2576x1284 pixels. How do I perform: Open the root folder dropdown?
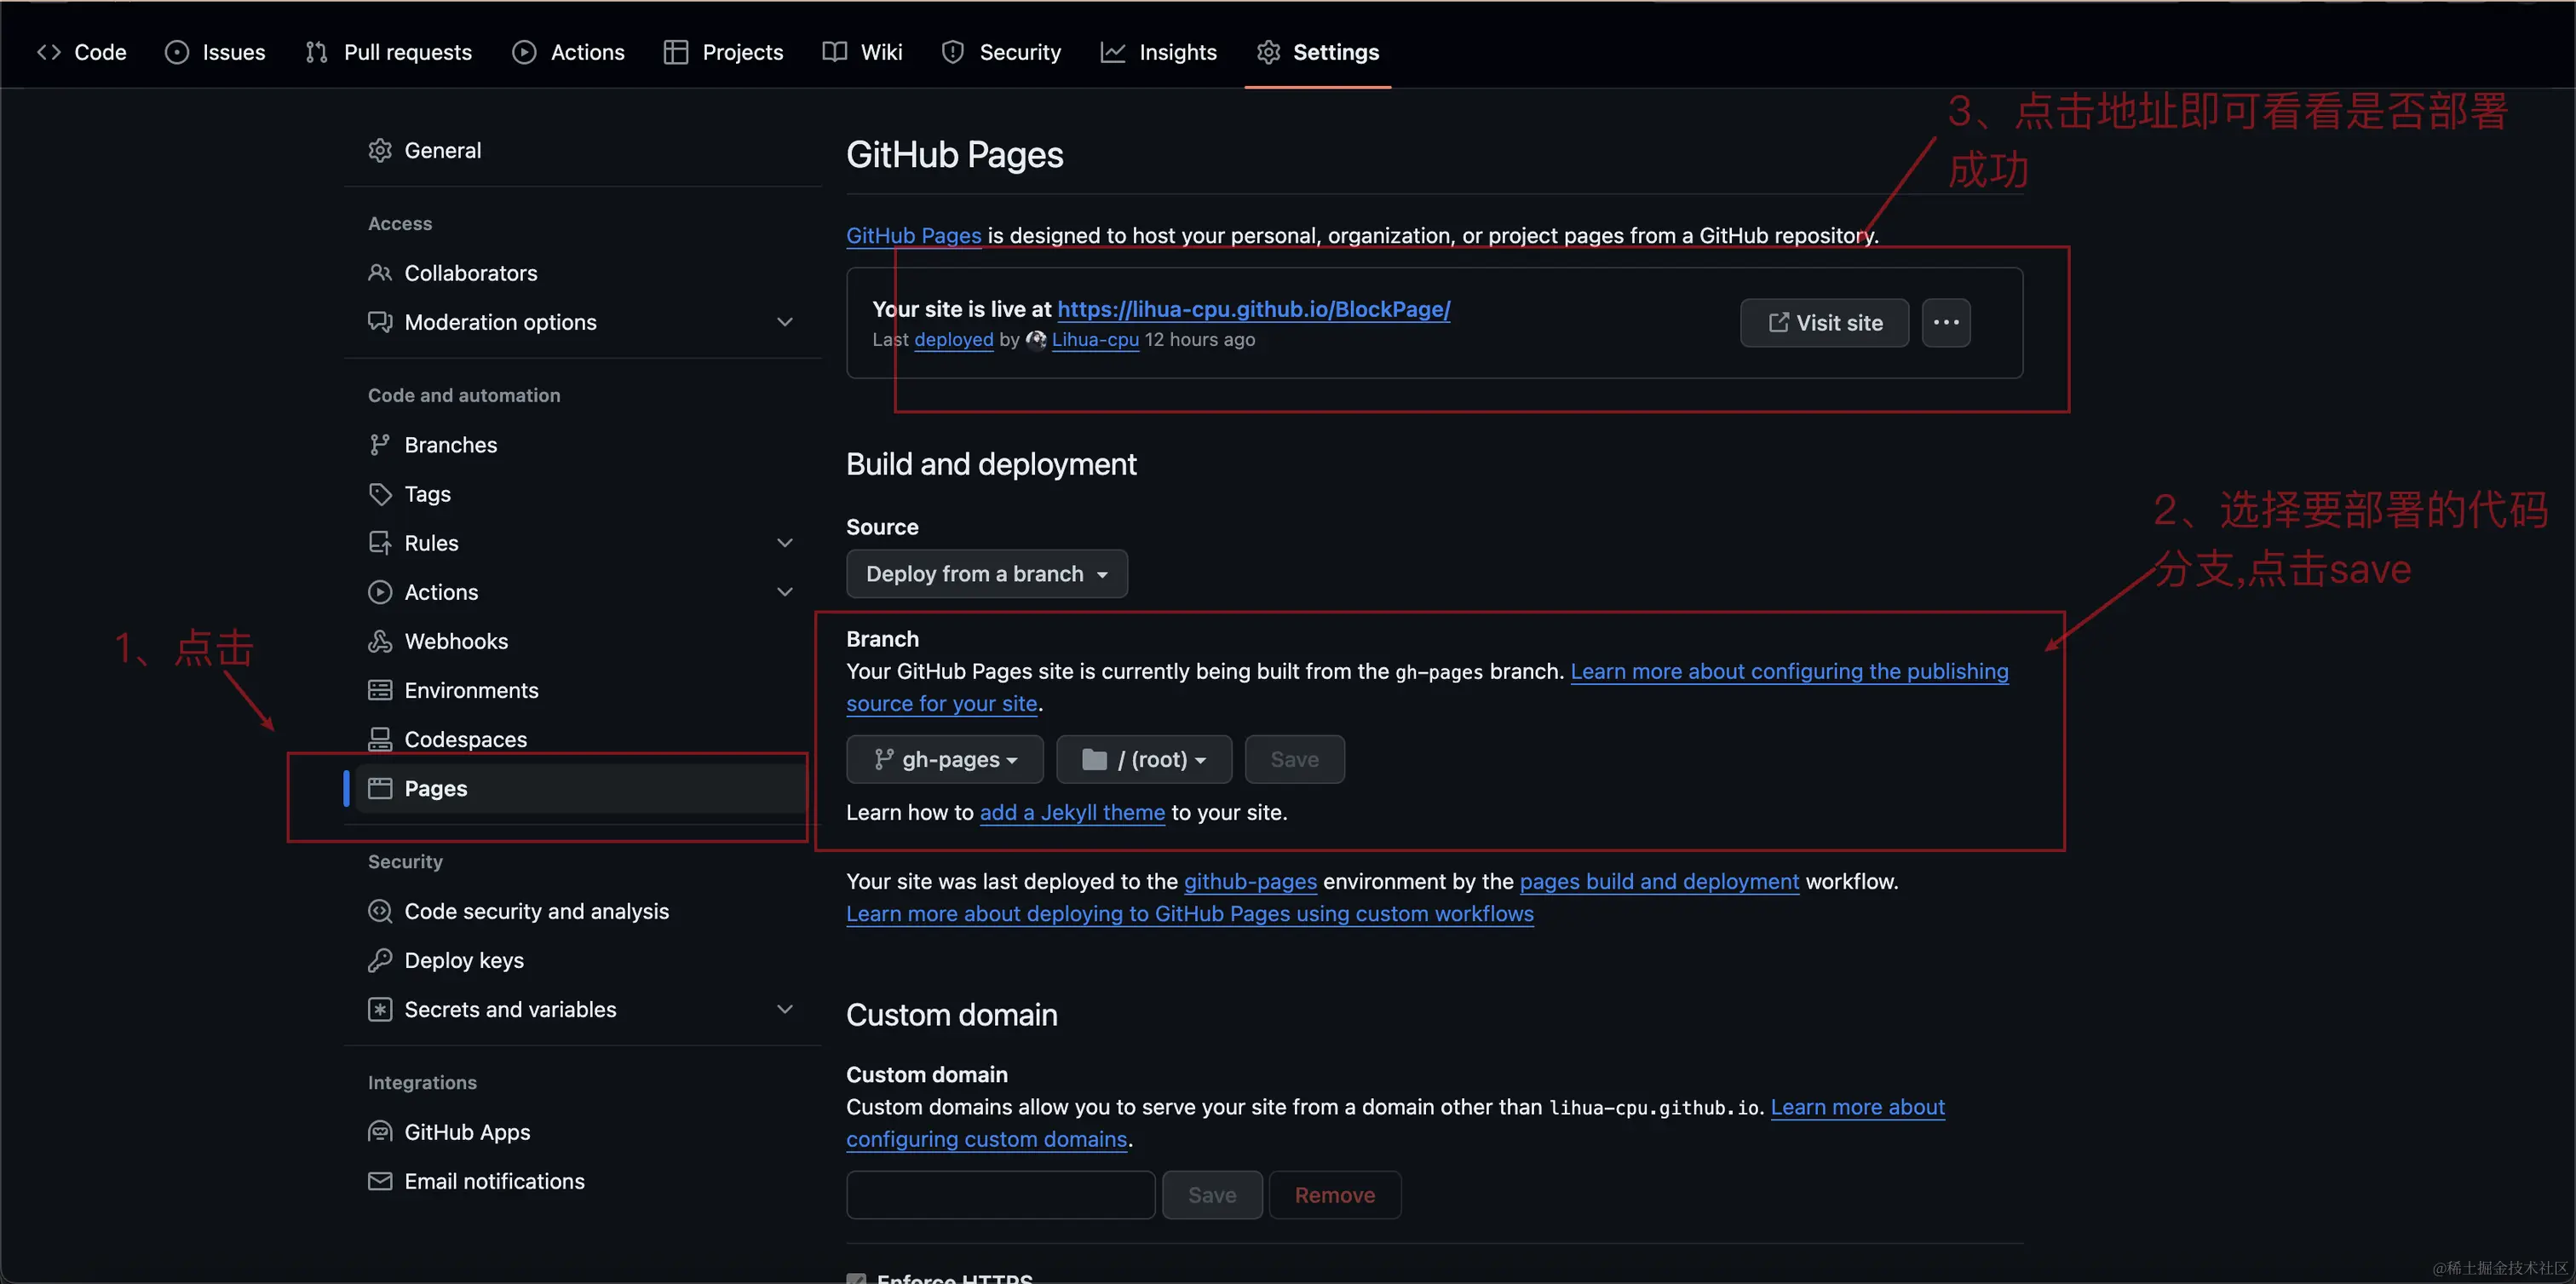coord(1143,759)
